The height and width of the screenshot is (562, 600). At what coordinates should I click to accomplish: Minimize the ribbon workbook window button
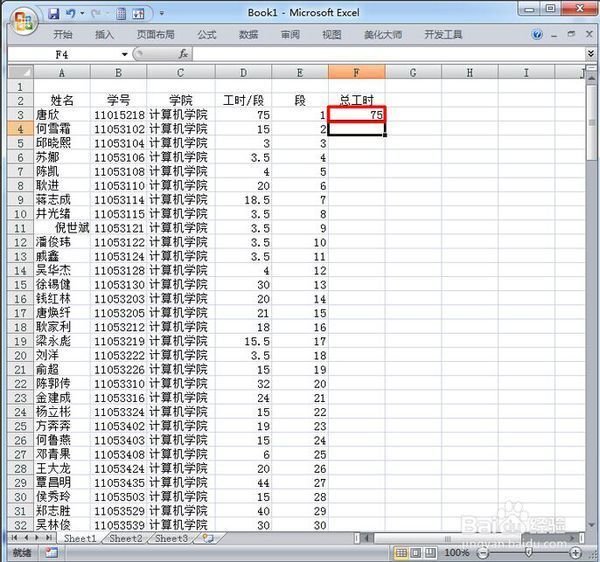point(554,36)
